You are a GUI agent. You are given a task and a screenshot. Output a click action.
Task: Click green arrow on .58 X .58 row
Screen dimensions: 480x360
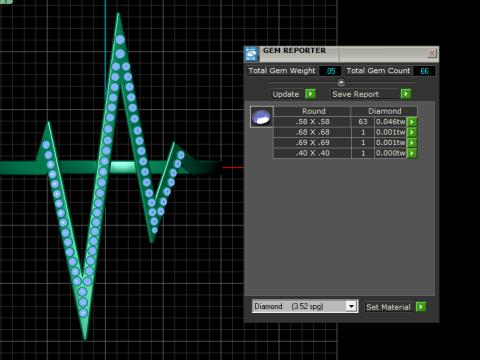coord(412,122)
